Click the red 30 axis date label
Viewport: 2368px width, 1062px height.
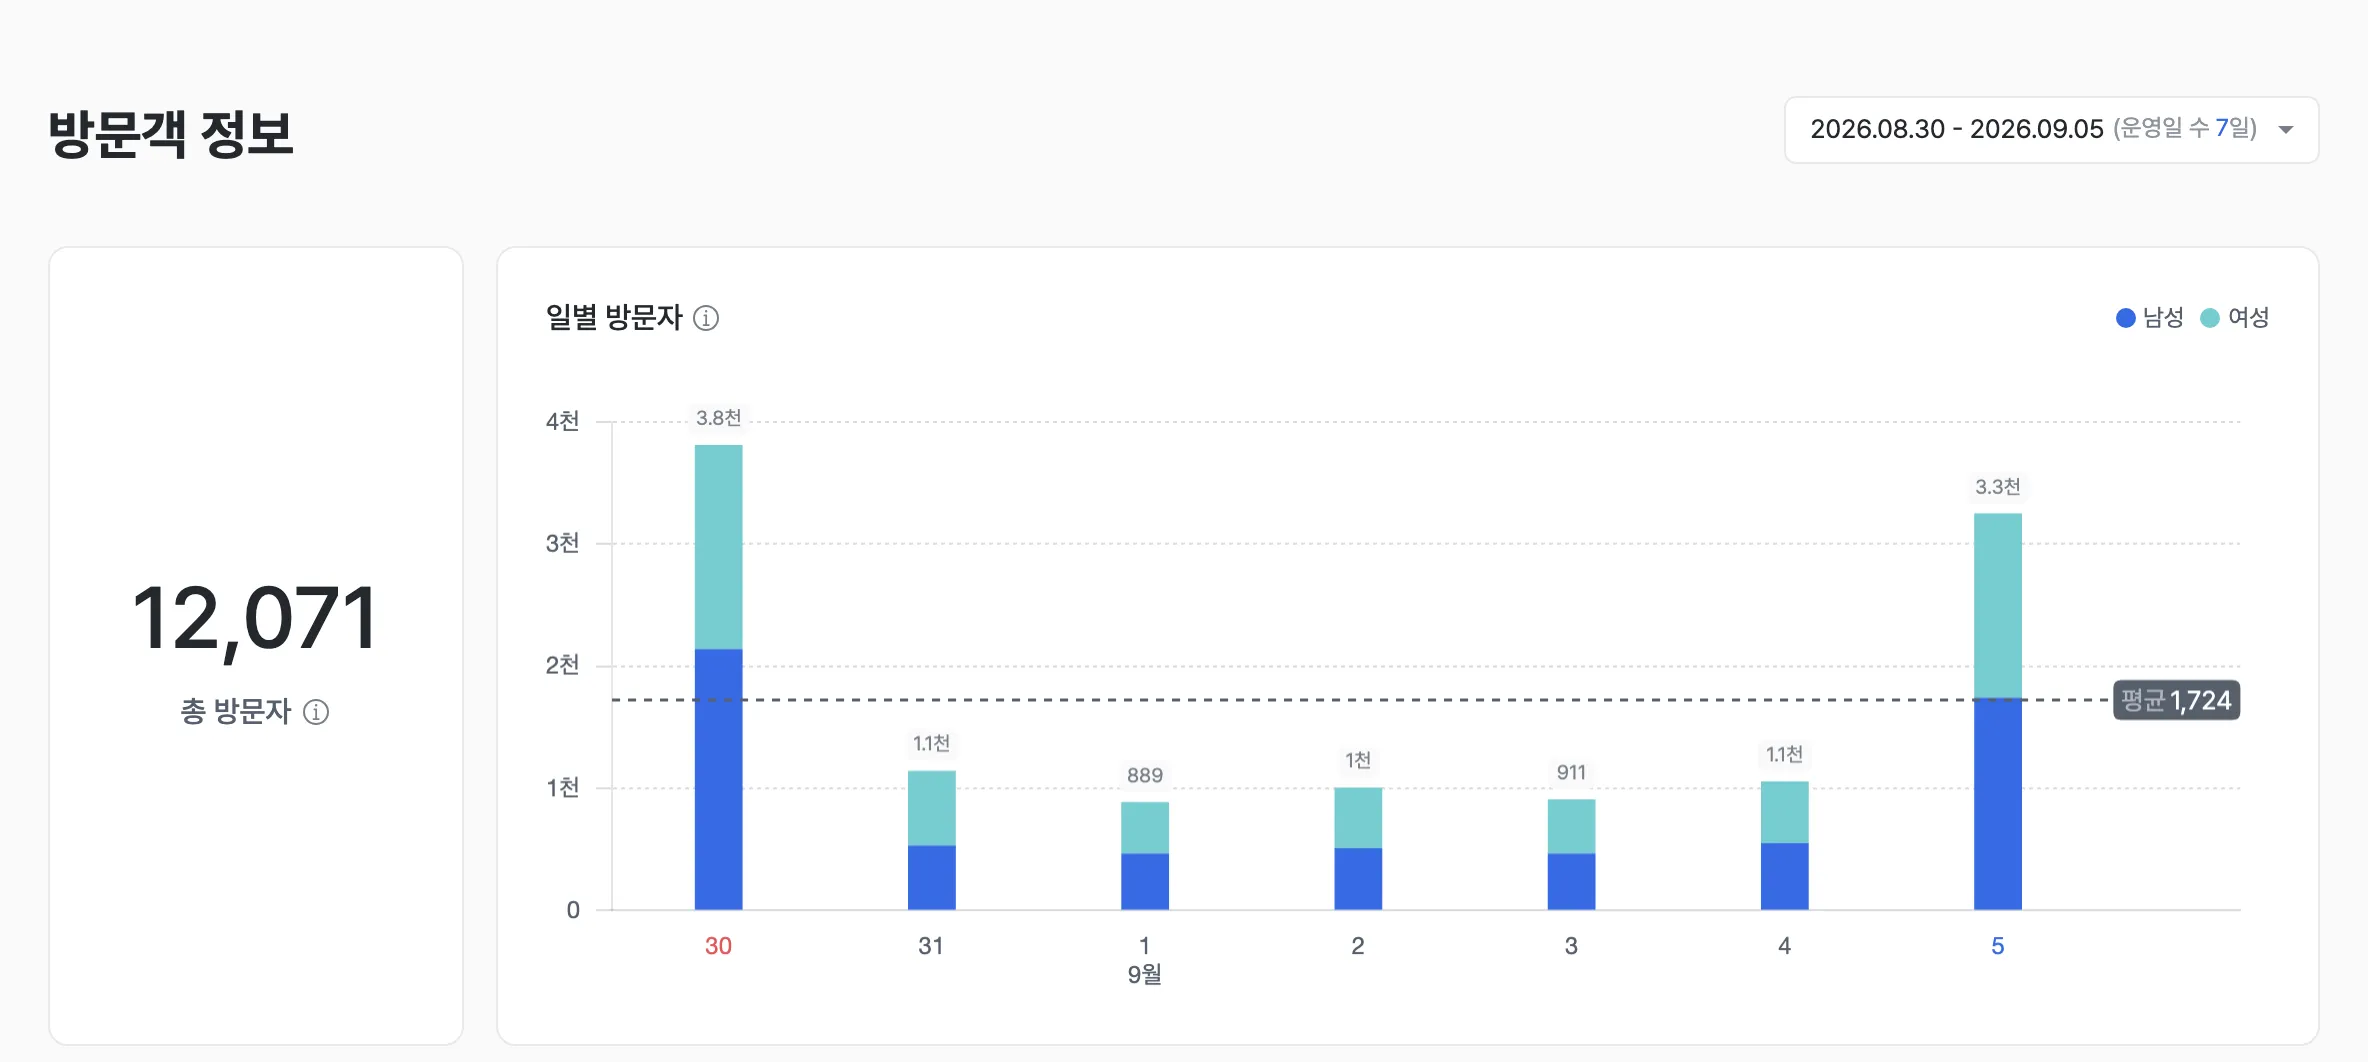[719, 946]
